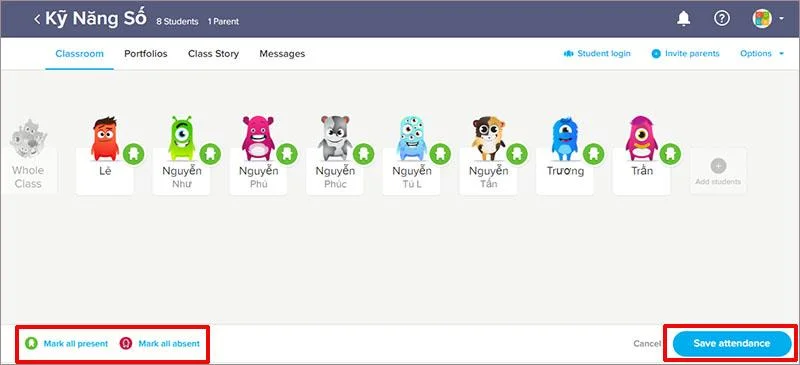Switch to the Classroom tab
Viewport: 800px width, 365px height.
point(80,54)
